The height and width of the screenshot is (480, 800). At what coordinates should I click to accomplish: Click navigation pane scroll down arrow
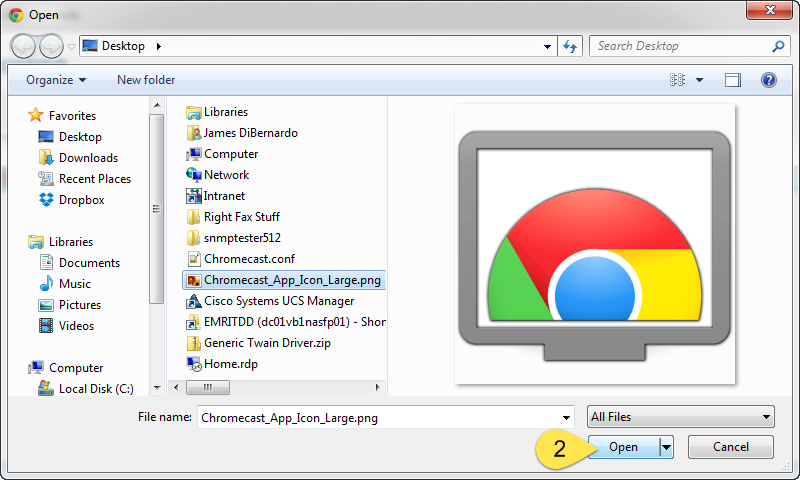click(157, 388)
